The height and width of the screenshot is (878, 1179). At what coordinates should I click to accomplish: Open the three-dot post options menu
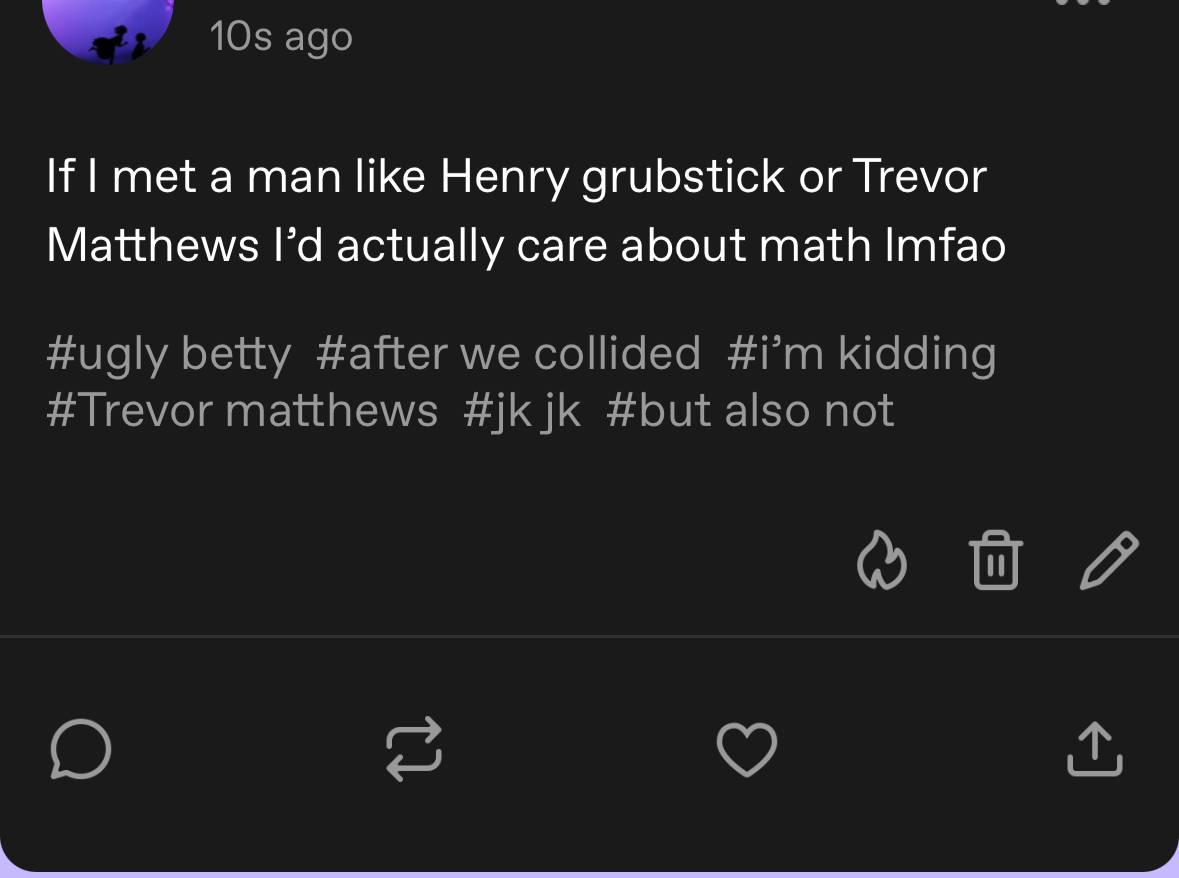1083,2
